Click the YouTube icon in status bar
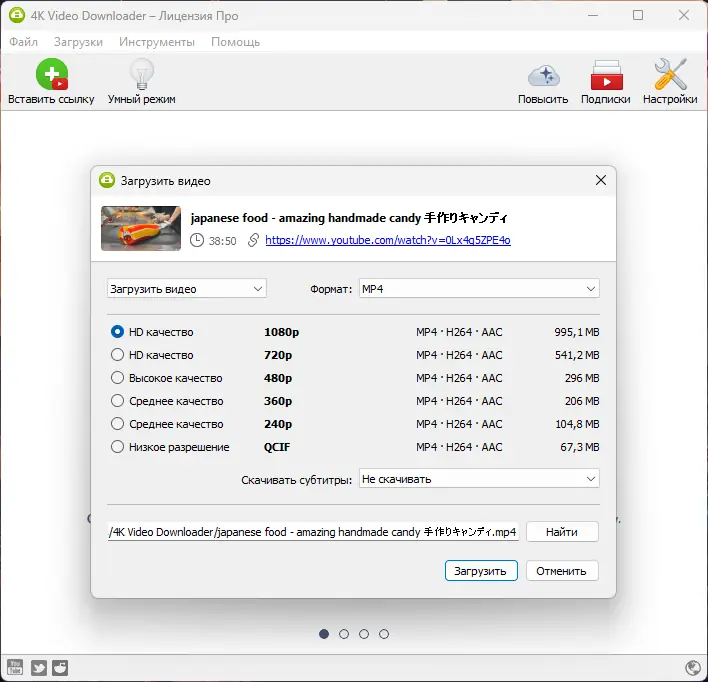 click(x=15, y=667)
